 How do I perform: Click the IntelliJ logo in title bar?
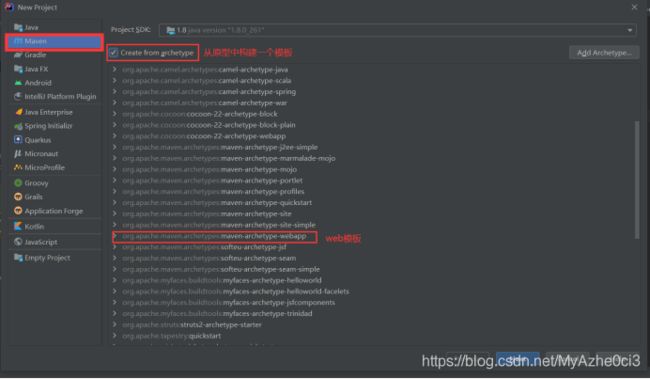pos(9,7)
